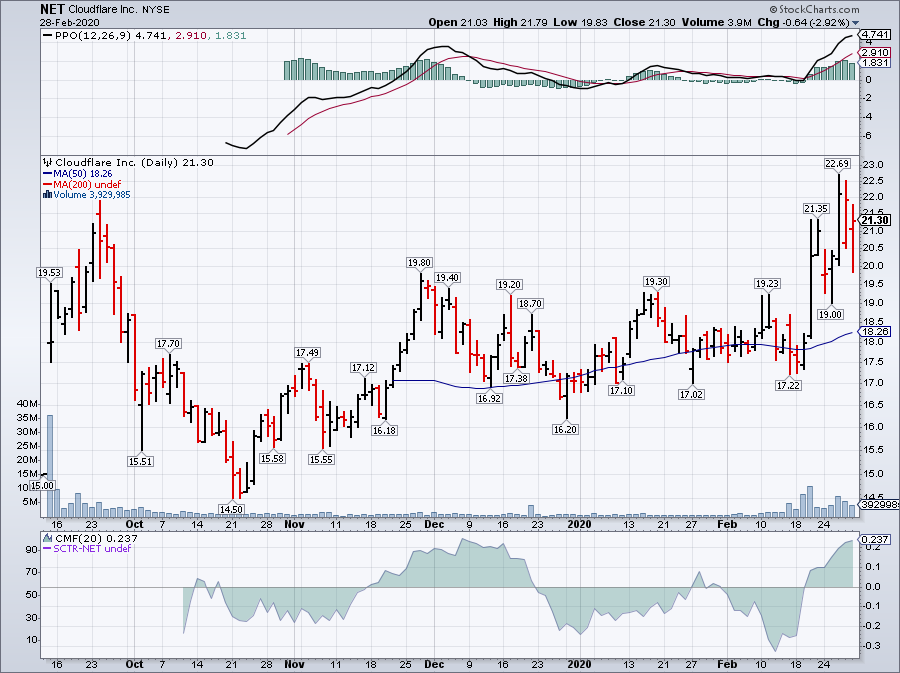Click the 18.26 moving-average tag on right axis
This screenshot has width=900, height=673.
coord(876,332)
